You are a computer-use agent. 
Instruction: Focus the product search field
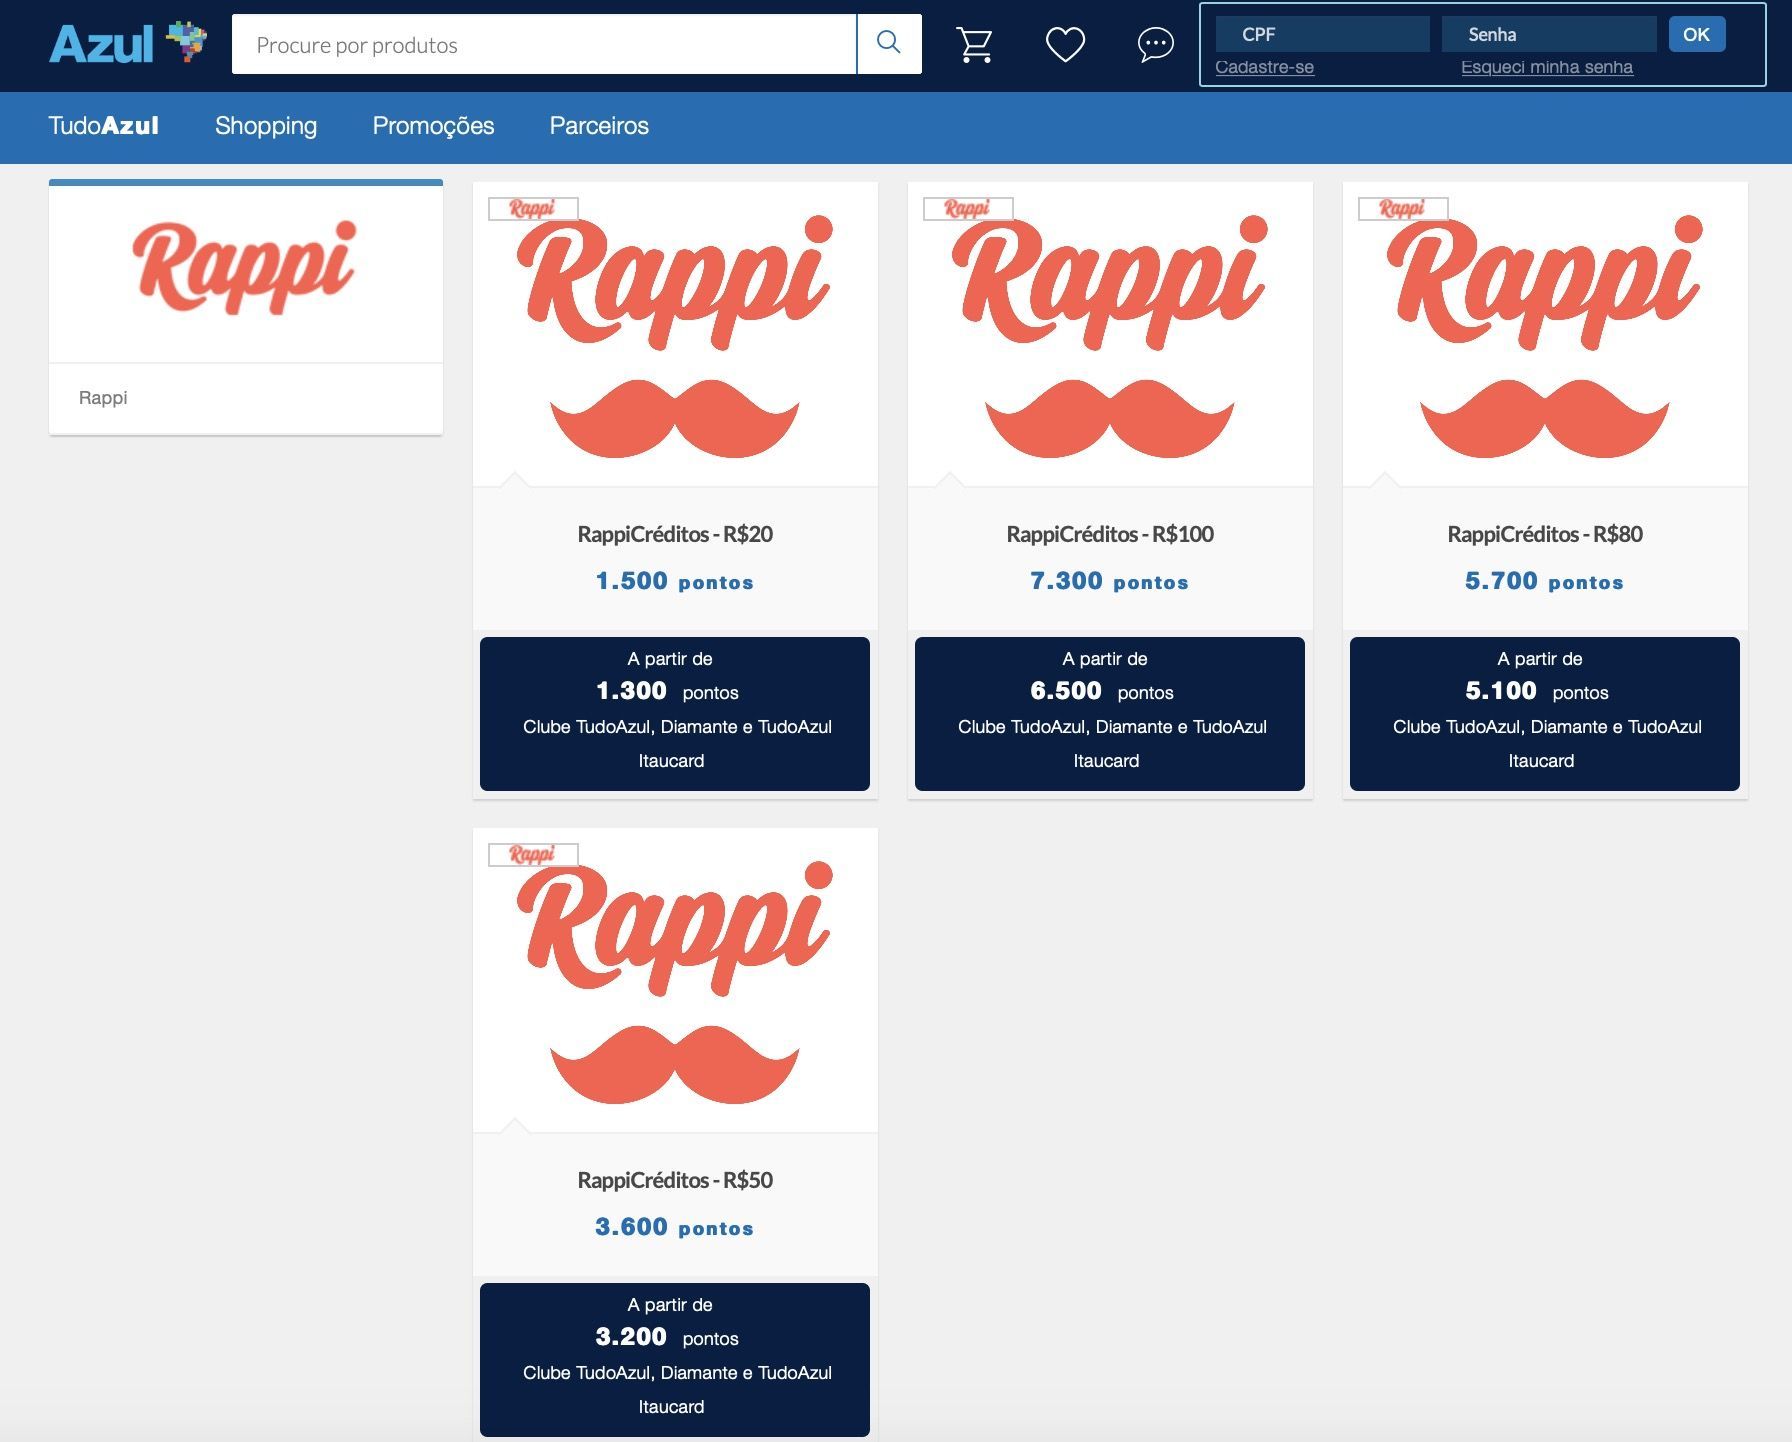[544, 44]
